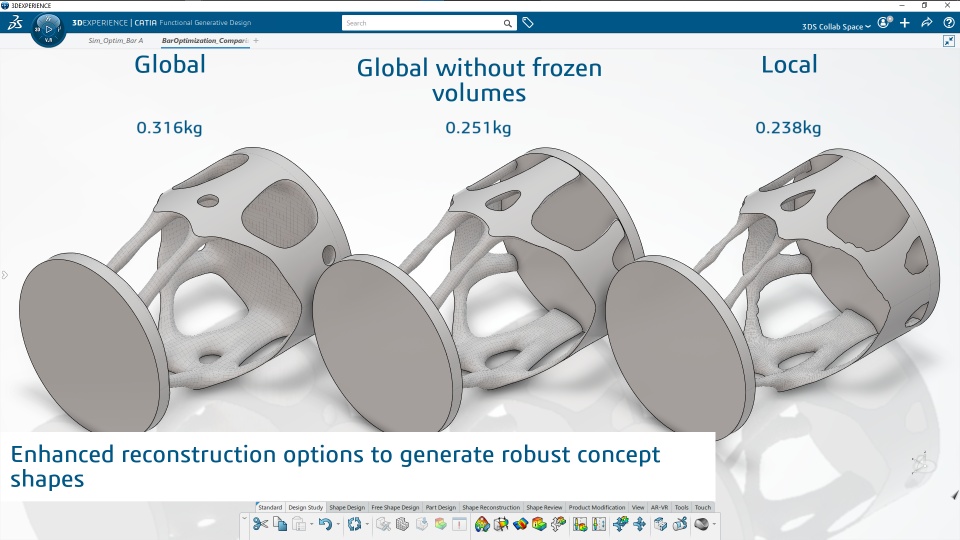Click the gray download-arrow part icon
The width and height of the screenshot is (960, 540).
click(422, 524)
